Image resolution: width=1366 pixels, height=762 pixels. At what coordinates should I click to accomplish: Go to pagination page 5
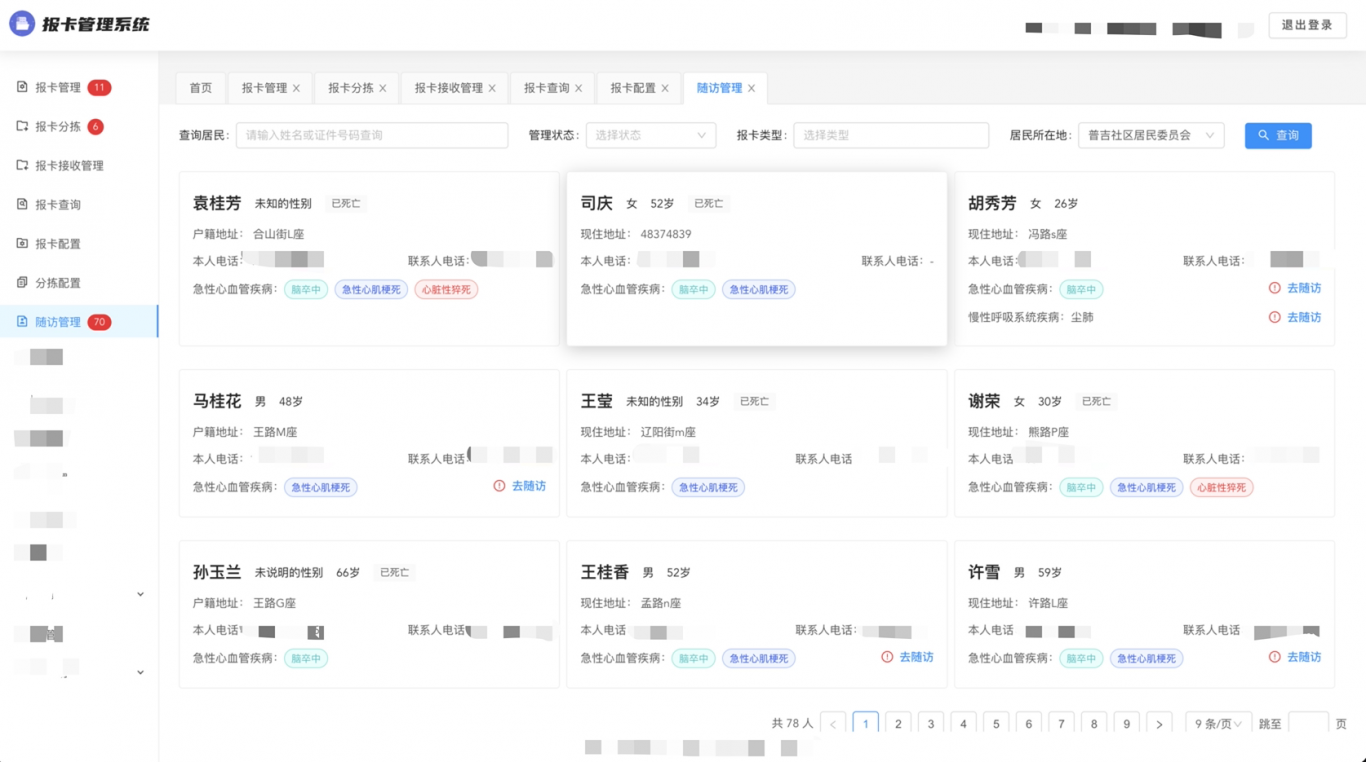click(996, 724)
